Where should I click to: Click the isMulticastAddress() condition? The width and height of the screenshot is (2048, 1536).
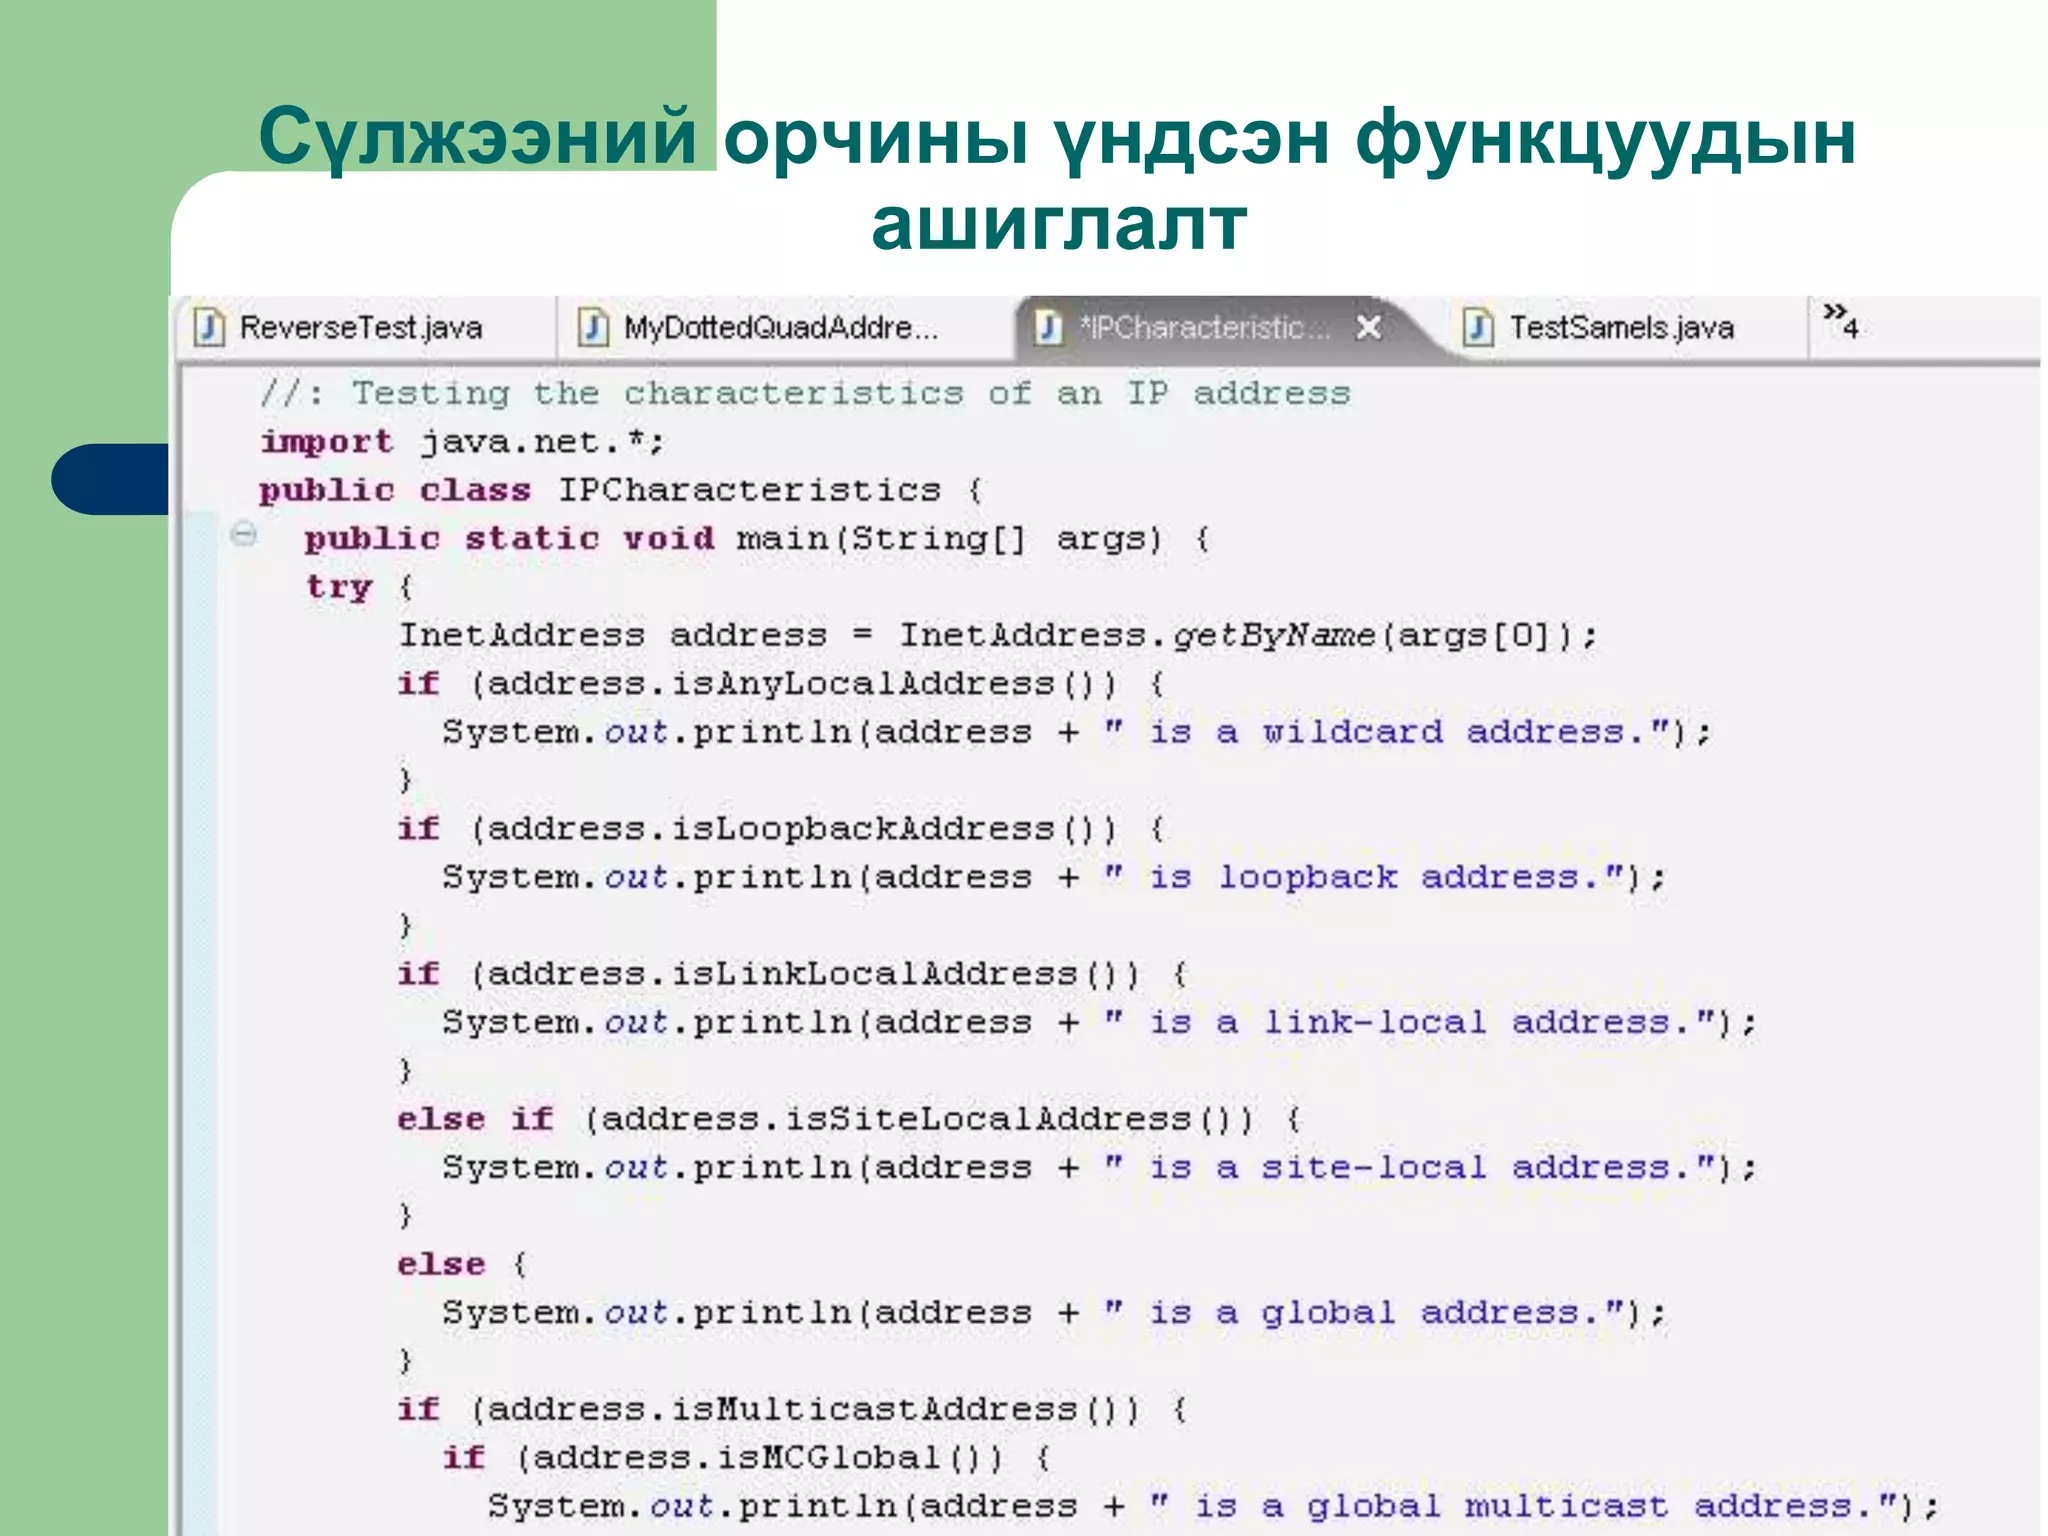pyautogui.click(x=805, y=1409)
